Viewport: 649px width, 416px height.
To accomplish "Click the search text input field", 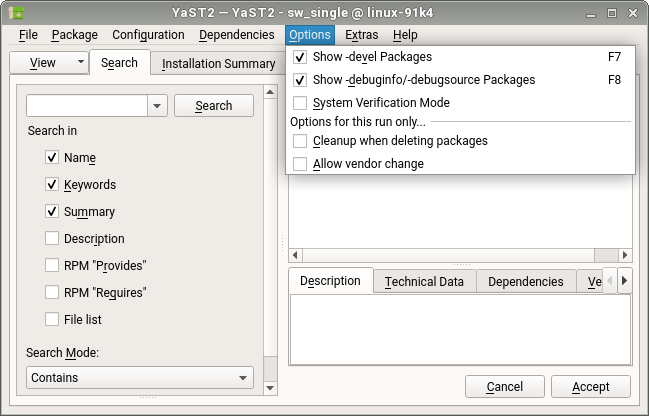I will (87, 106).
